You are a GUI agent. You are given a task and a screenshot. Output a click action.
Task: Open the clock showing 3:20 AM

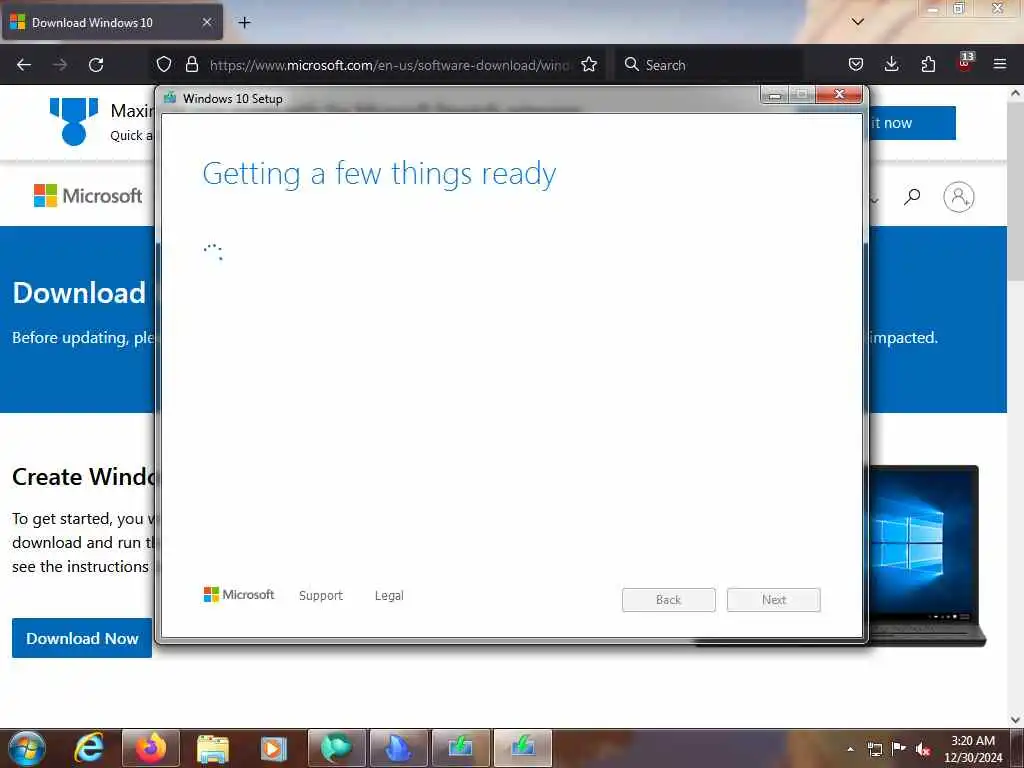(973, 748)
